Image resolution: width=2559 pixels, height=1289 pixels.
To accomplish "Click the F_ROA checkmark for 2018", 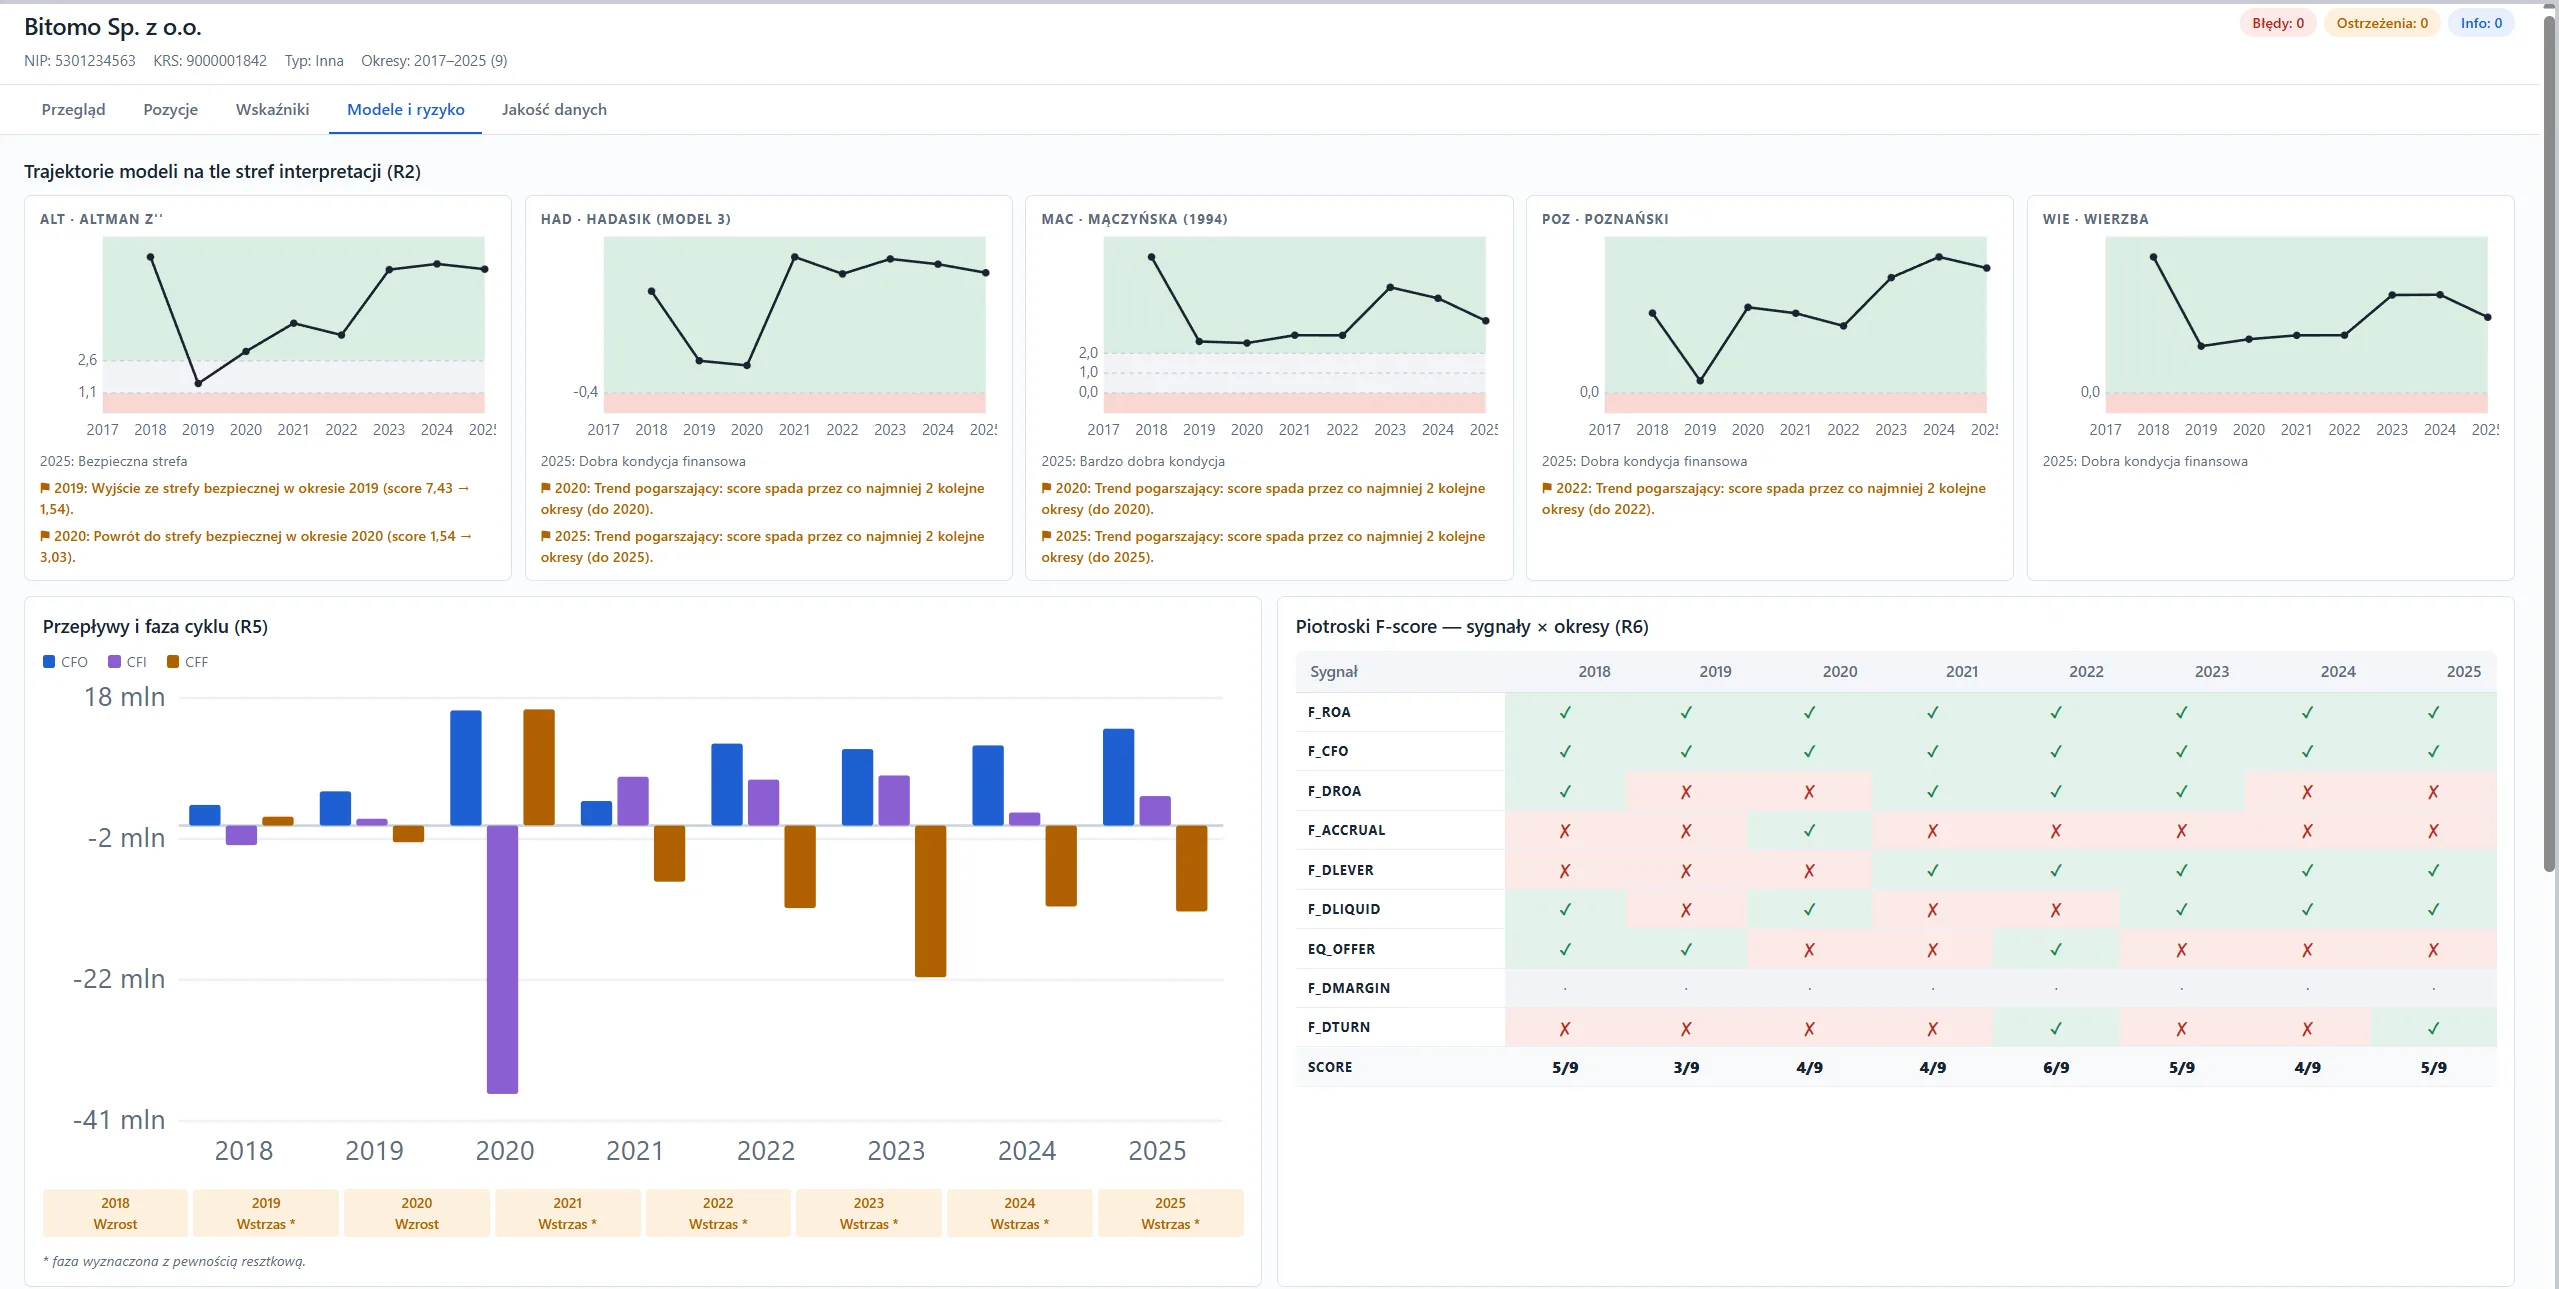I will pos(1565,712).
